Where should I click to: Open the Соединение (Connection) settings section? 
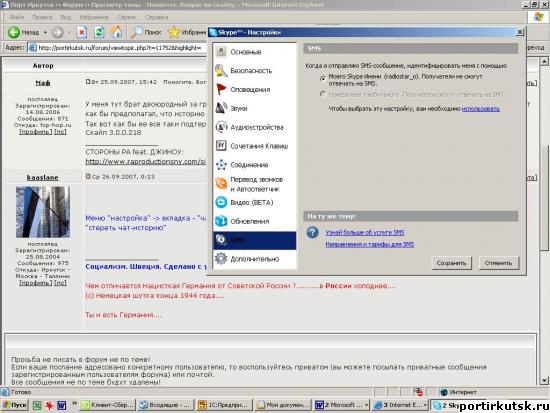(254, 165)
